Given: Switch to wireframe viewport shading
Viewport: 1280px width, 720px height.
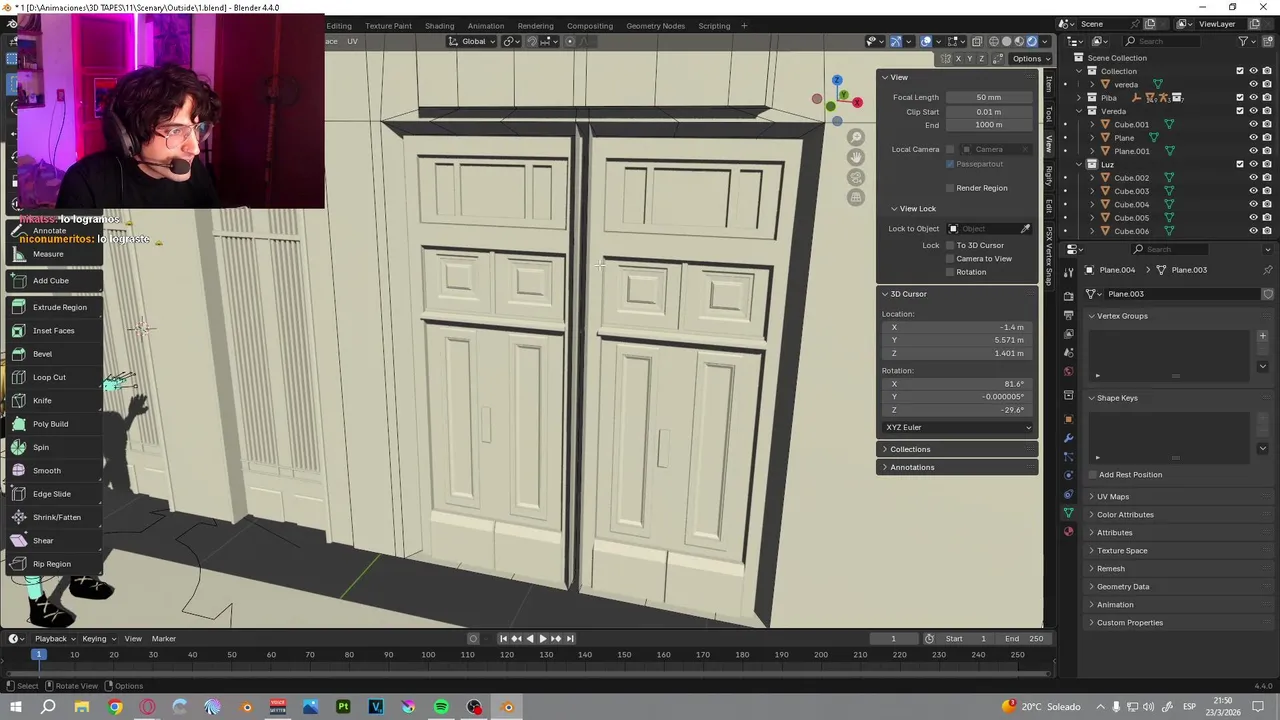Looking at the screenshot, I should tap(993, 41).
